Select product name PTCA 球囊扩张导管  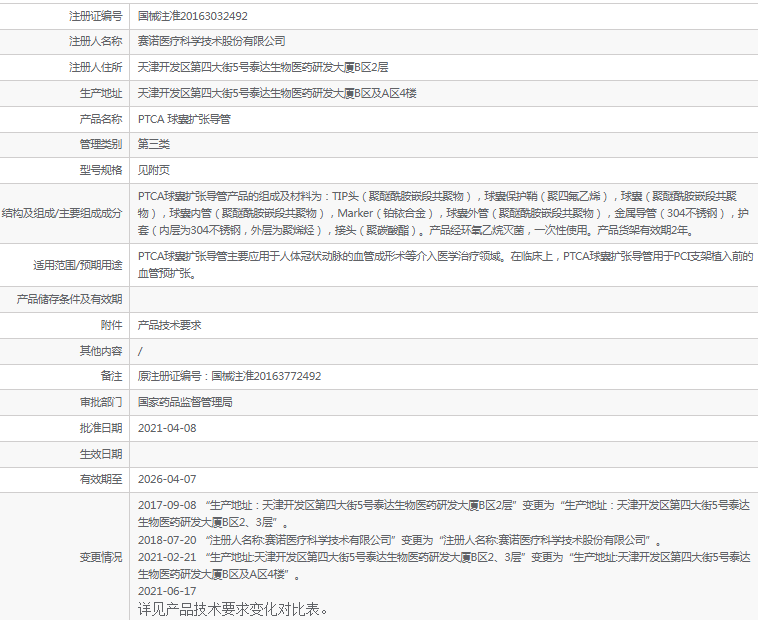[184, 119]
